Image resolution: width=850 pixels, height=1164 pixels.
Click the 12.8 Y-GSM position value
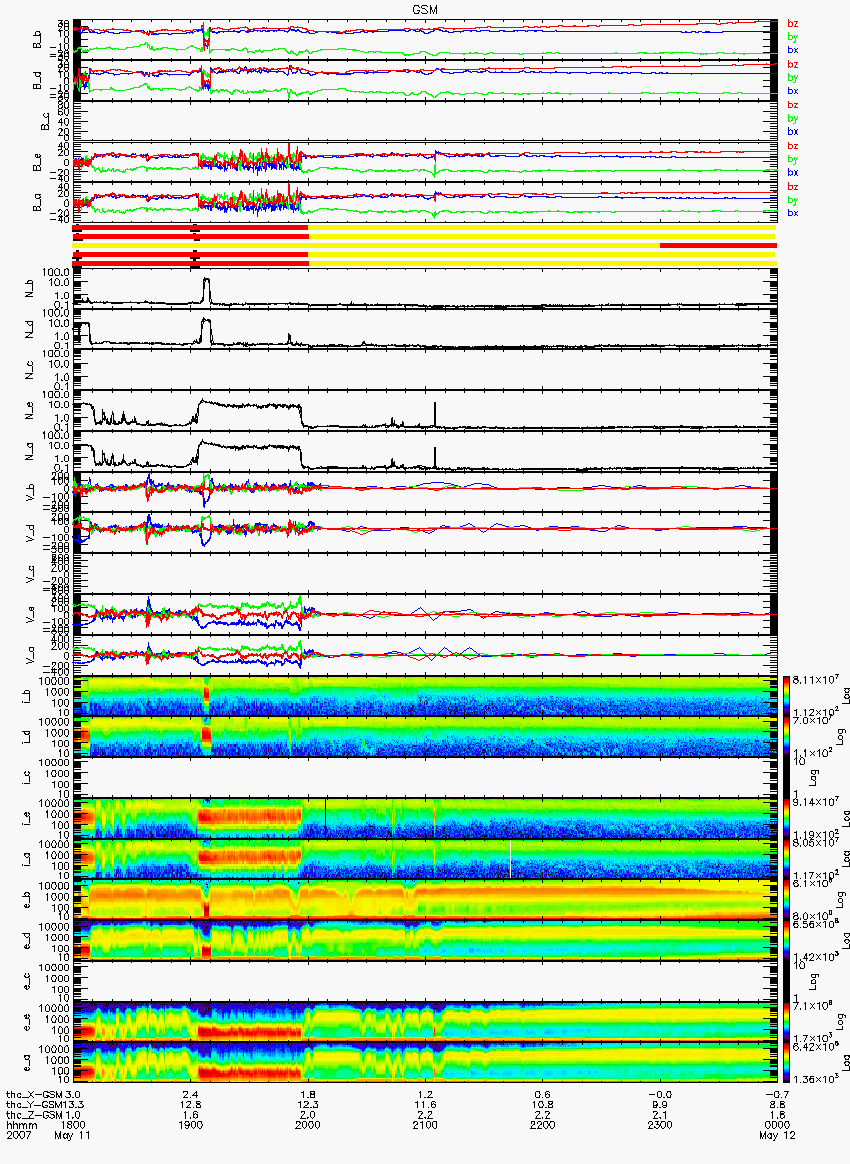pyautogui.click(x=191, y=1105)
